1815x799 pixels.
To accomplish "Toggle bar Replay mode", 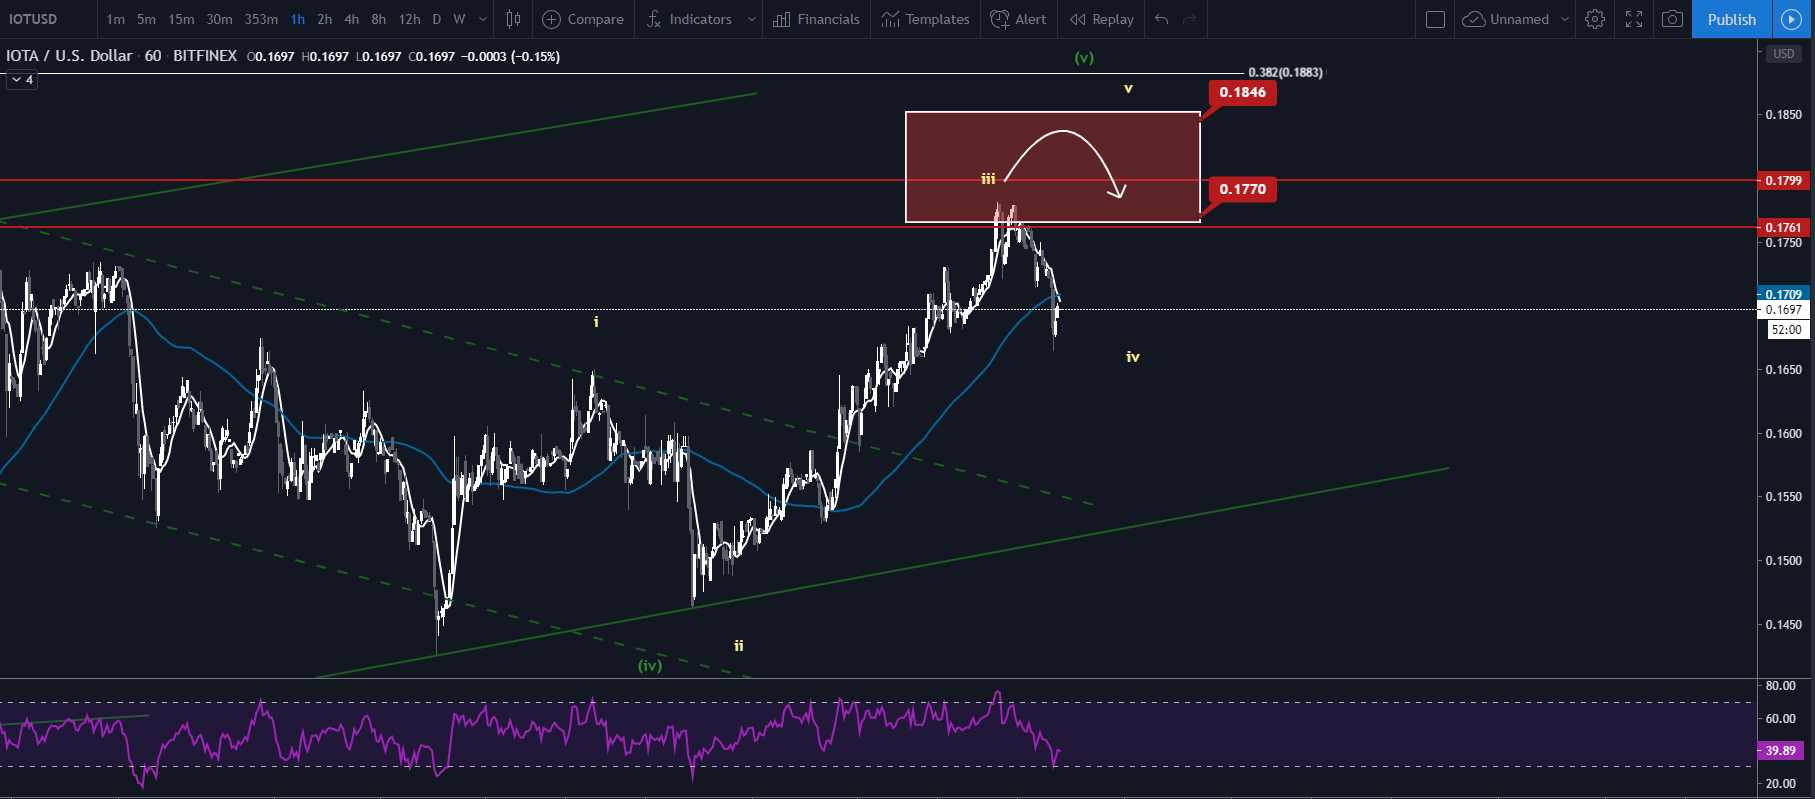I will coord(1102,19).
